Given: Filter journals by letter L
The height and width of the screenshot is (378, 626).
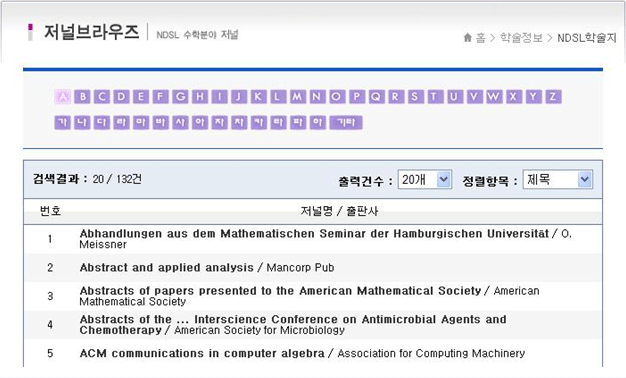Looking at the screenshot, I should coord(278,97).
